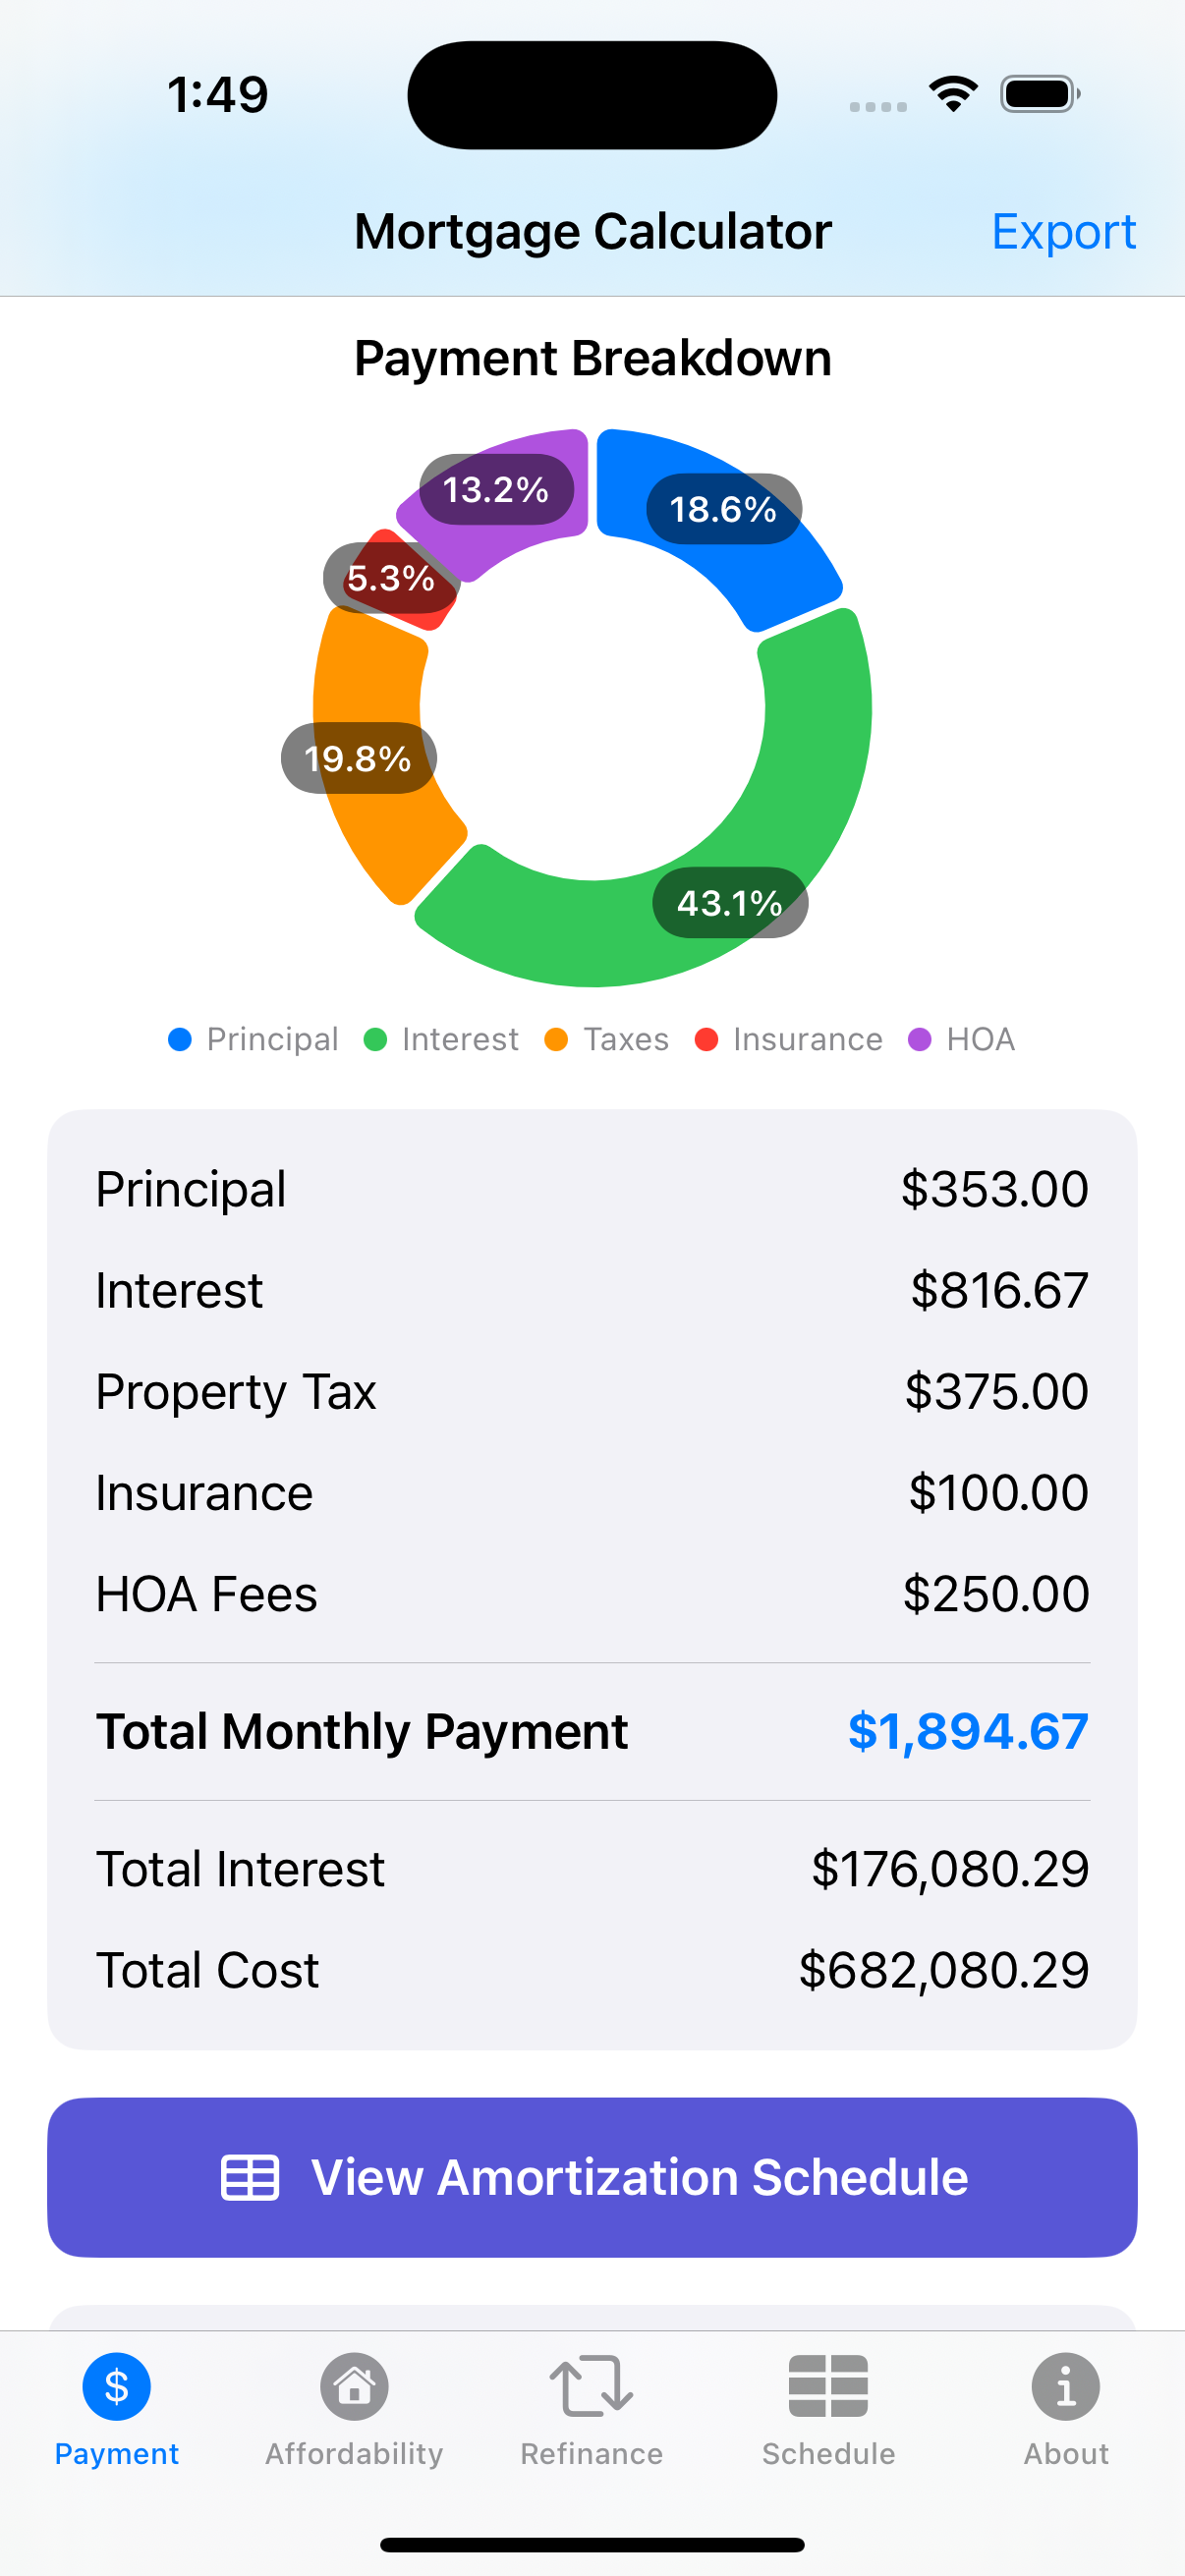The image size is (1185, 2576).
Task: Tap the Total Monthly Payment amount $1,894.67
Action: coord(967,1731)
